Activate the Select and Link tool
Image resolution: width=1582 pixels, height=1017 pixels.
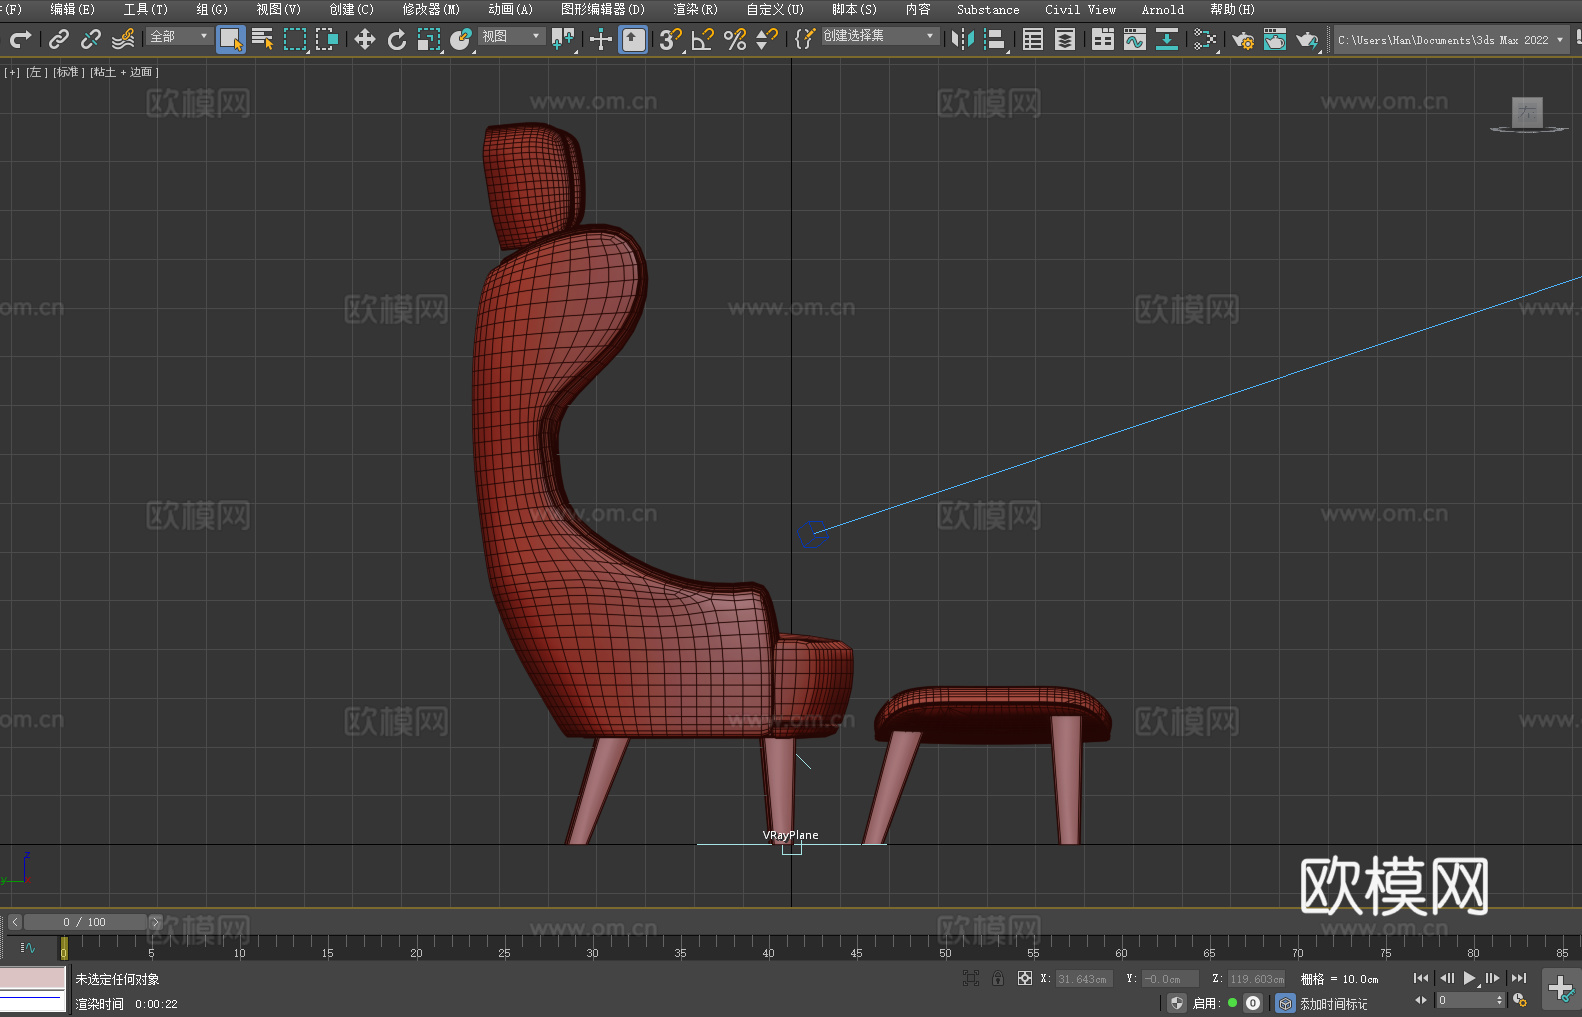[59, 39]
